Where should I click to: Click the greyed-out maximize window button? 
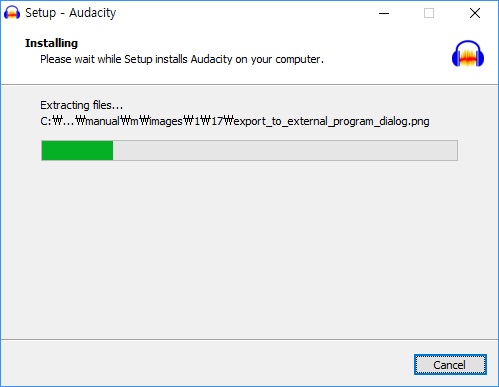(x=429, y=13)
